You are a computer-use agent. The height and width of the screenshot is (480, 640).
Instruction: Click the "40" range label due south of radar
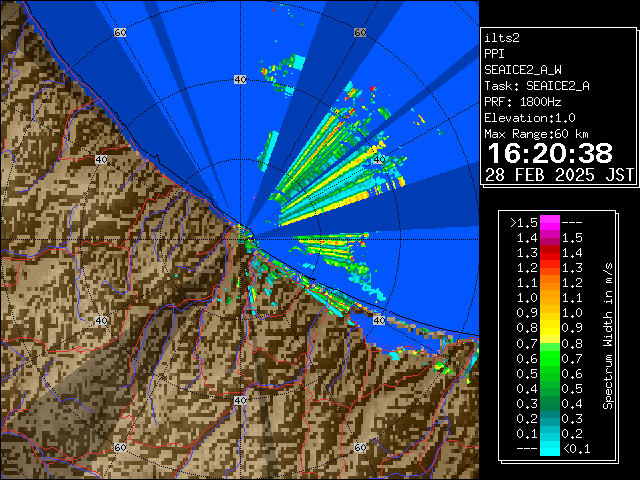pyautogui.click(x=240, y=400)
